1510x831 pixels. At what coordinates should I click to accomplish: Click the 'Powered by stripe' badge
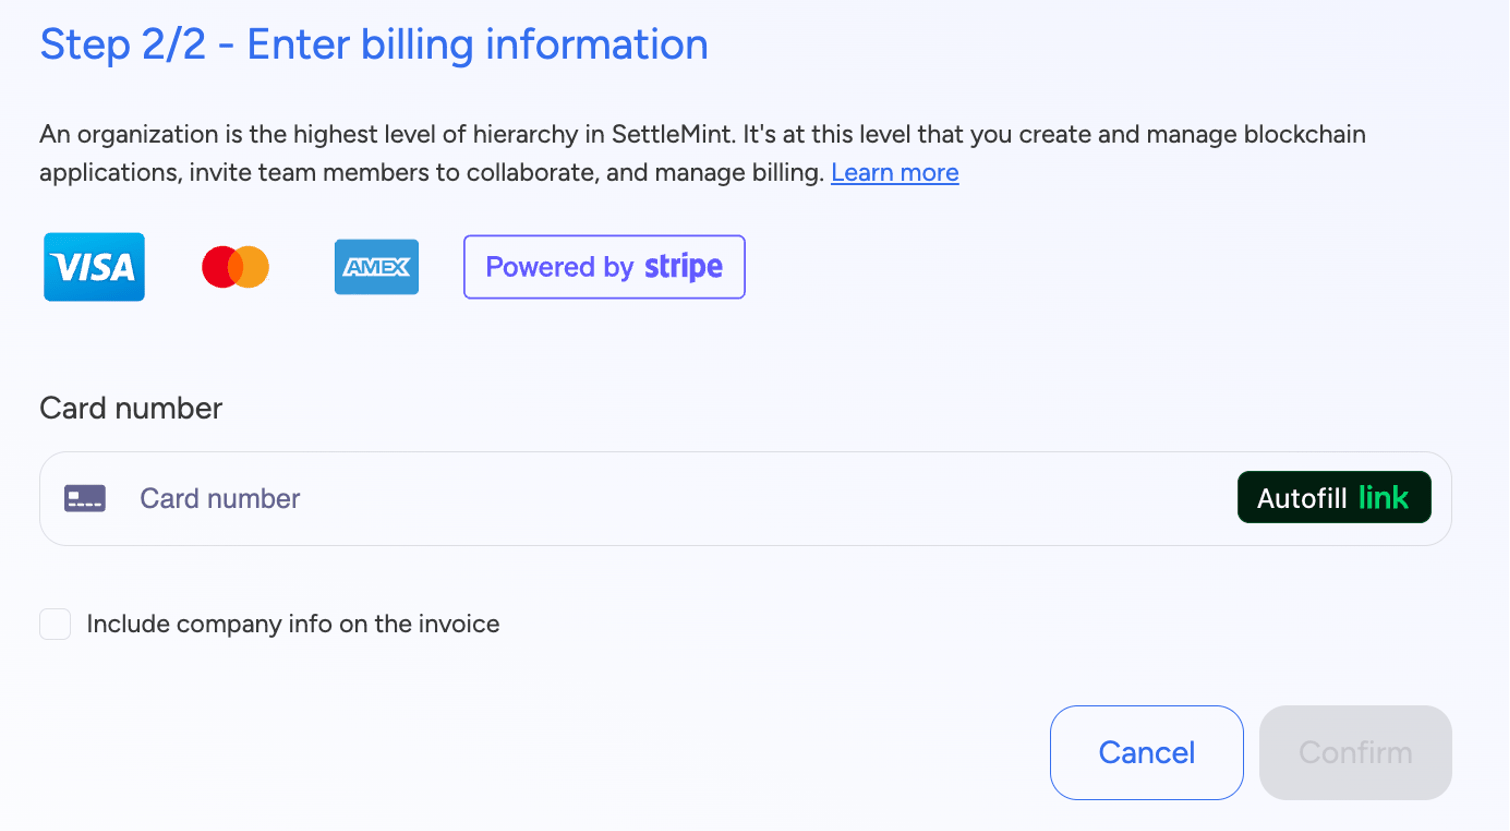(x=603, y=266)
